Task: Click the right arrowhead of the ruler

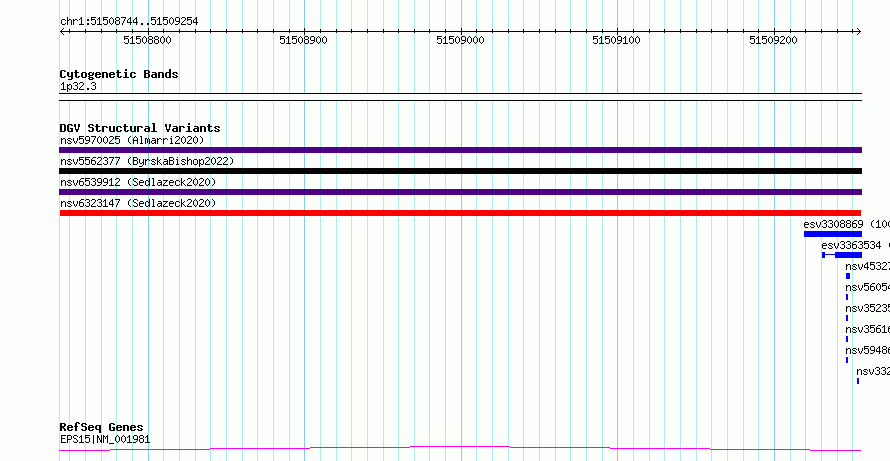Action: click(x=859, y=32)
